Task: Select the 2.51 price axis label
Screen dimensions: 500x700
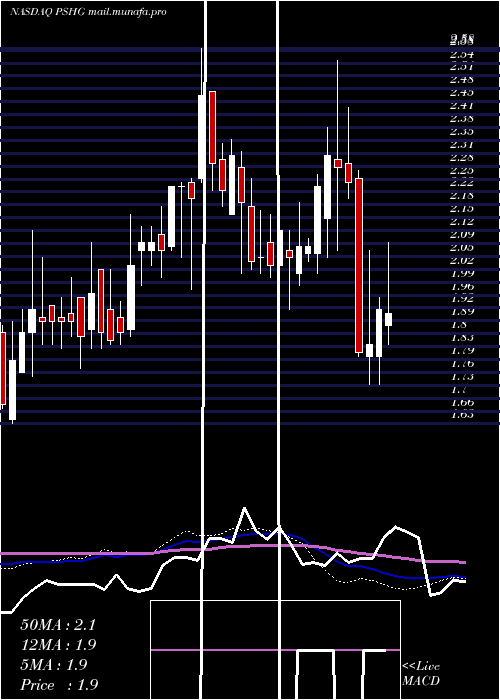Action: coord(462,67)
